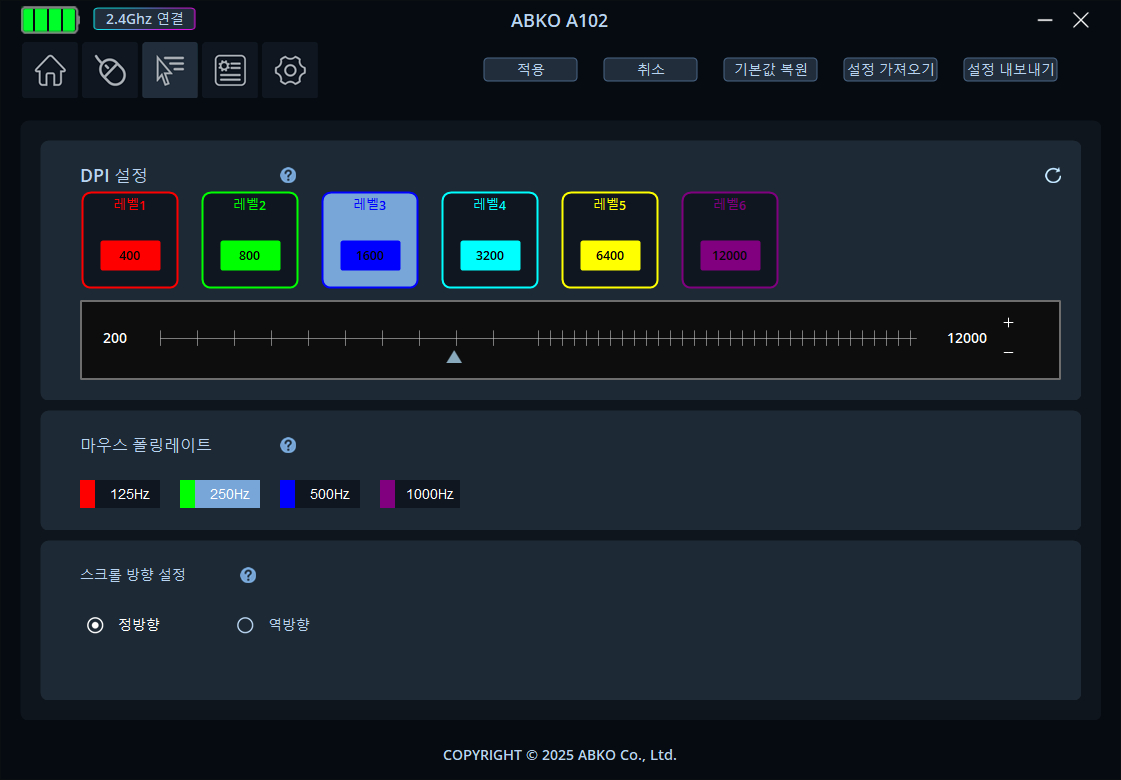Click the 설정 가져오기 import button
The height and width of the screenshot is (780, 1121).
click(x=891, y=69)
